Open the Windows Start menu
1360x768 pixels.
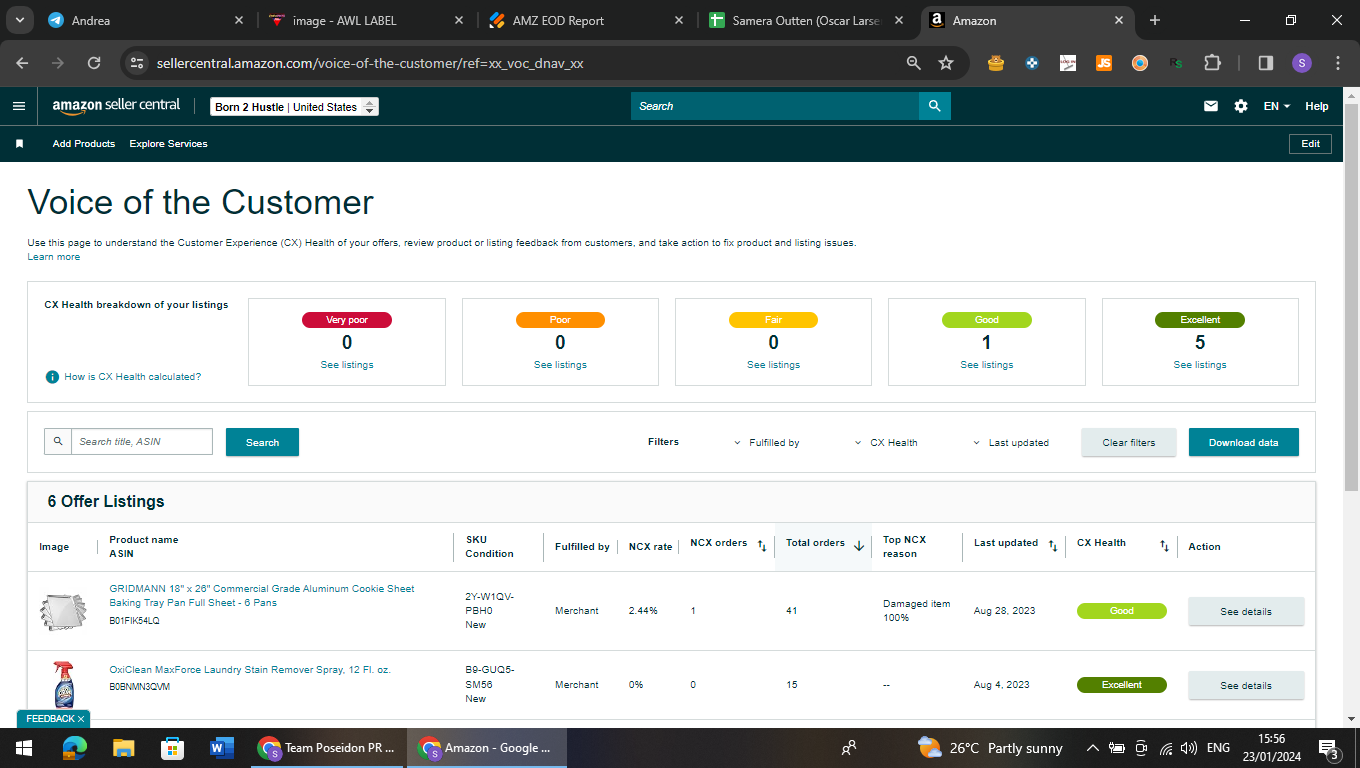pyautogui.click(x=23, y=748)
